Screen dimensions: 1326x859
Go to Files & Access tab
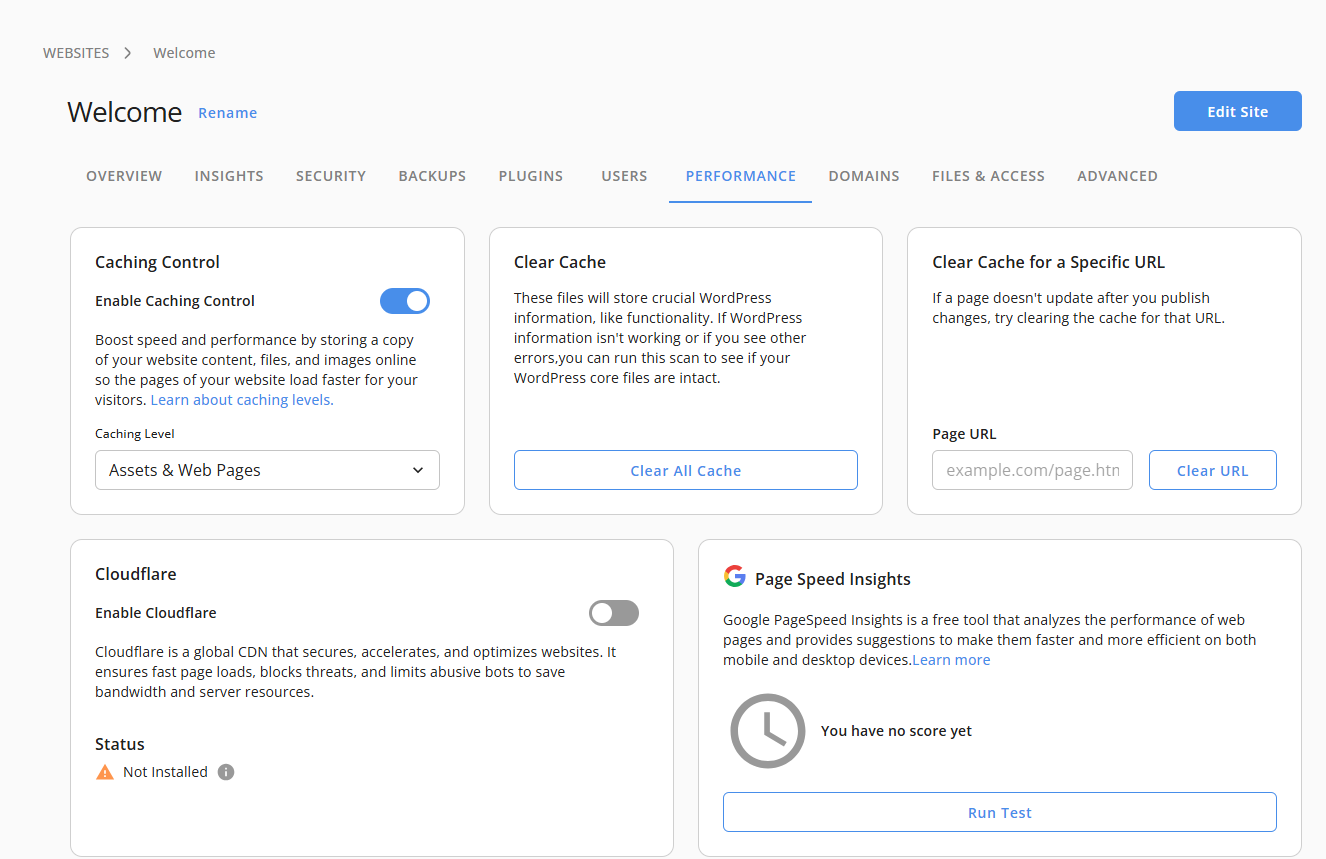(x=988, y=176)
